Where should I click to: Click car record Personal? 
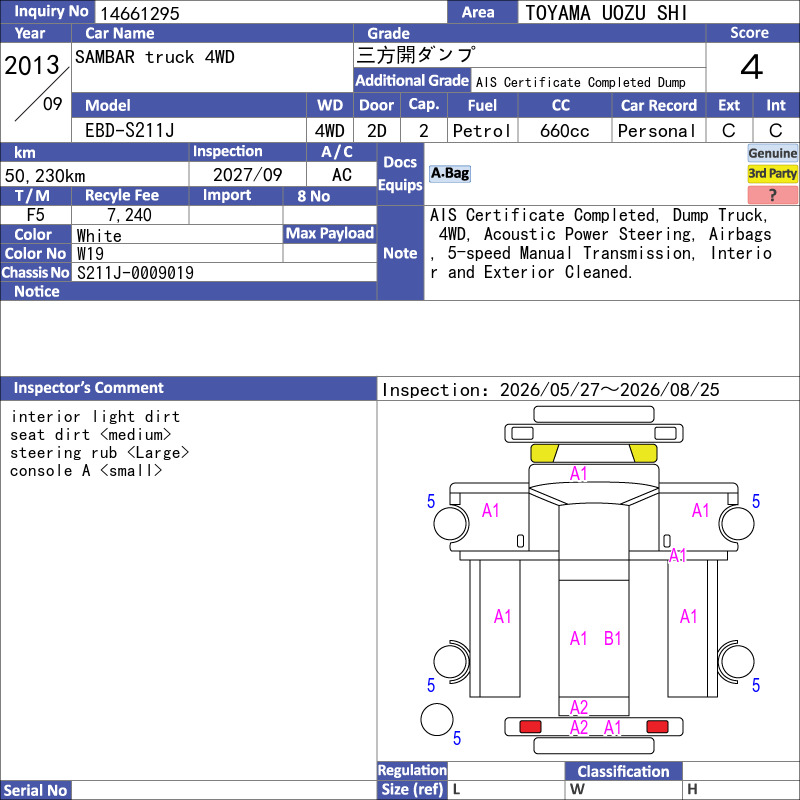[x=657, y=131]
